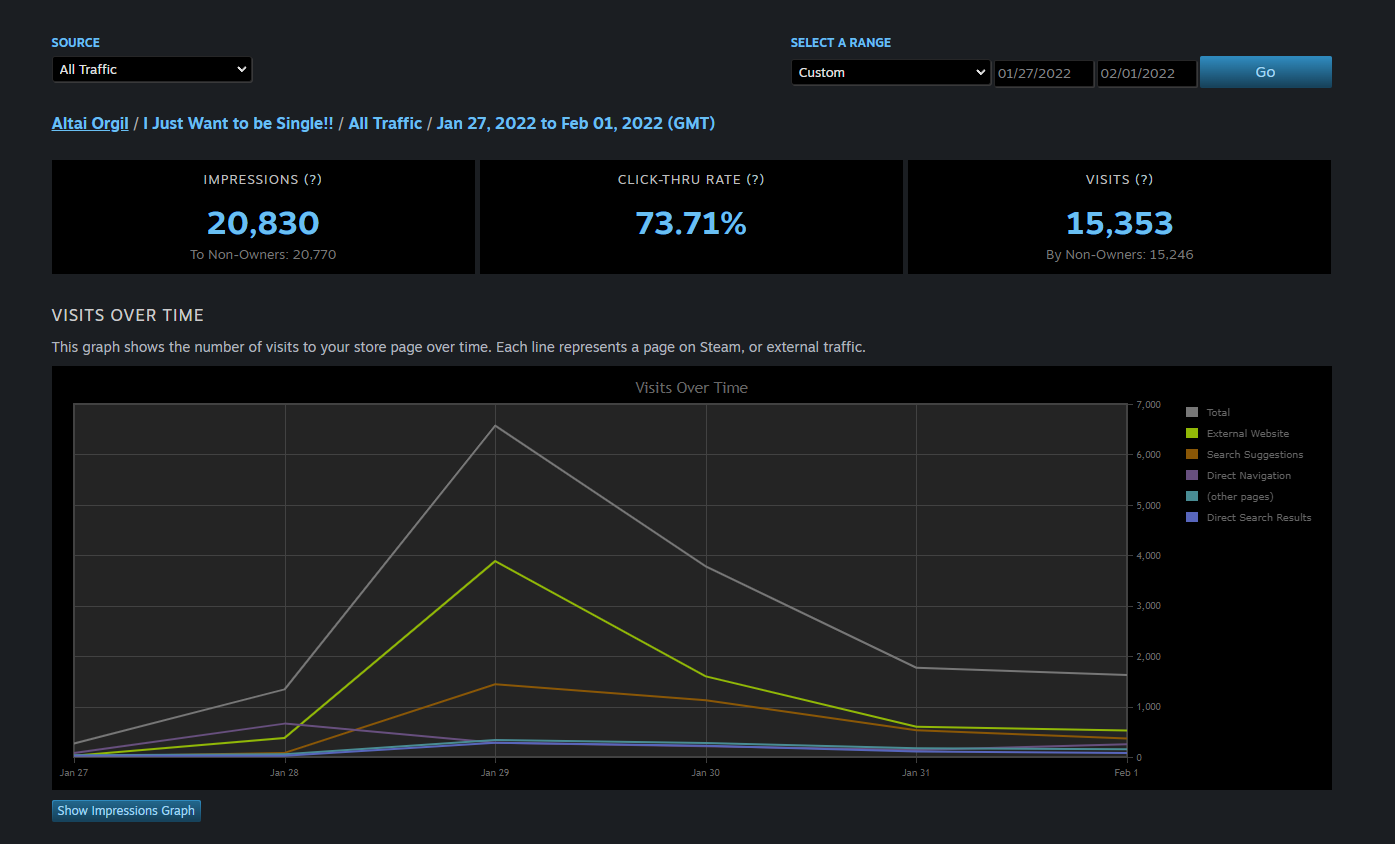Click the date range text in the breadcrumb
1395x844 pixels.
[576, 123]
